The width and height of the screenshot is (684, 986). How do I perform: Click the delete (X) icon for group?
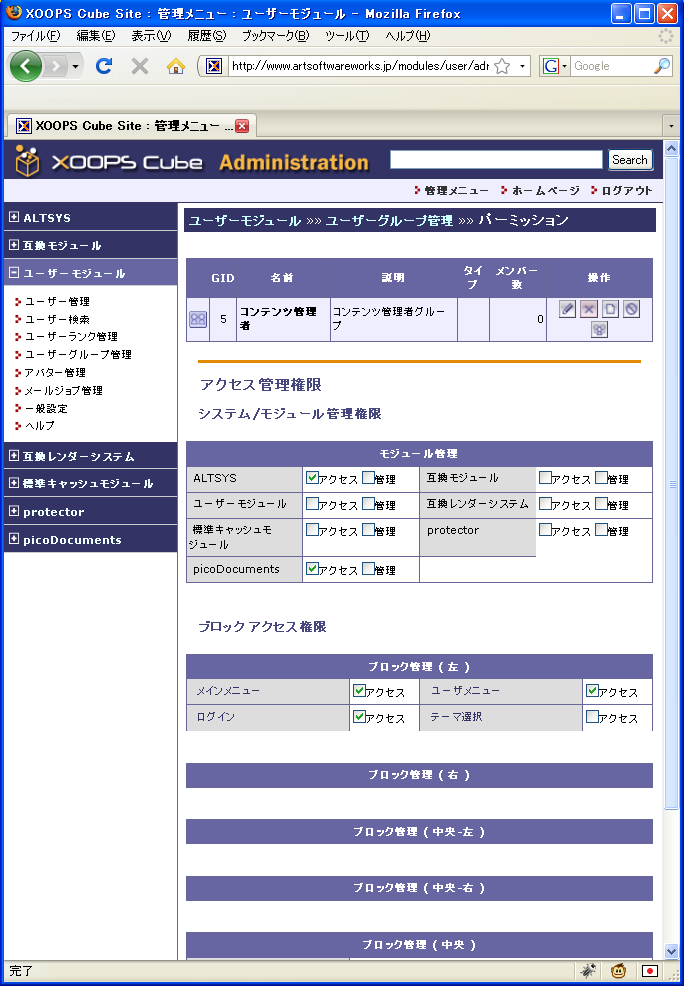pos(589,309)
